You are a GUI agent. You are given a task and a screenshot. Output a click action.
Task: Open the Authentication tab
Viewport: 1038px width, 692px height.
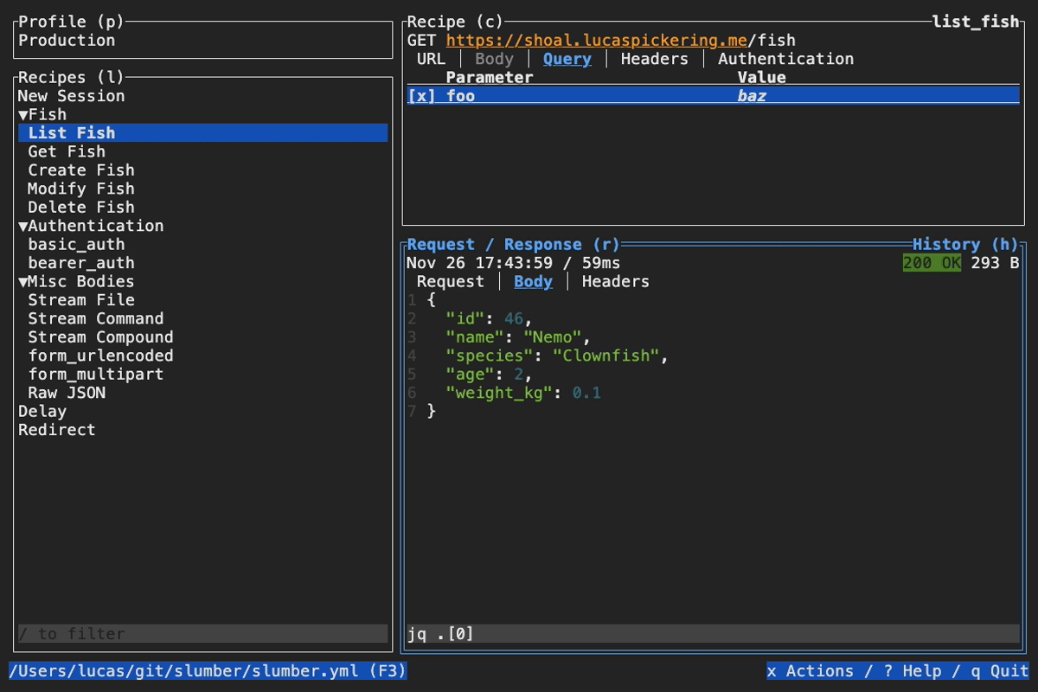pos(785,59)
